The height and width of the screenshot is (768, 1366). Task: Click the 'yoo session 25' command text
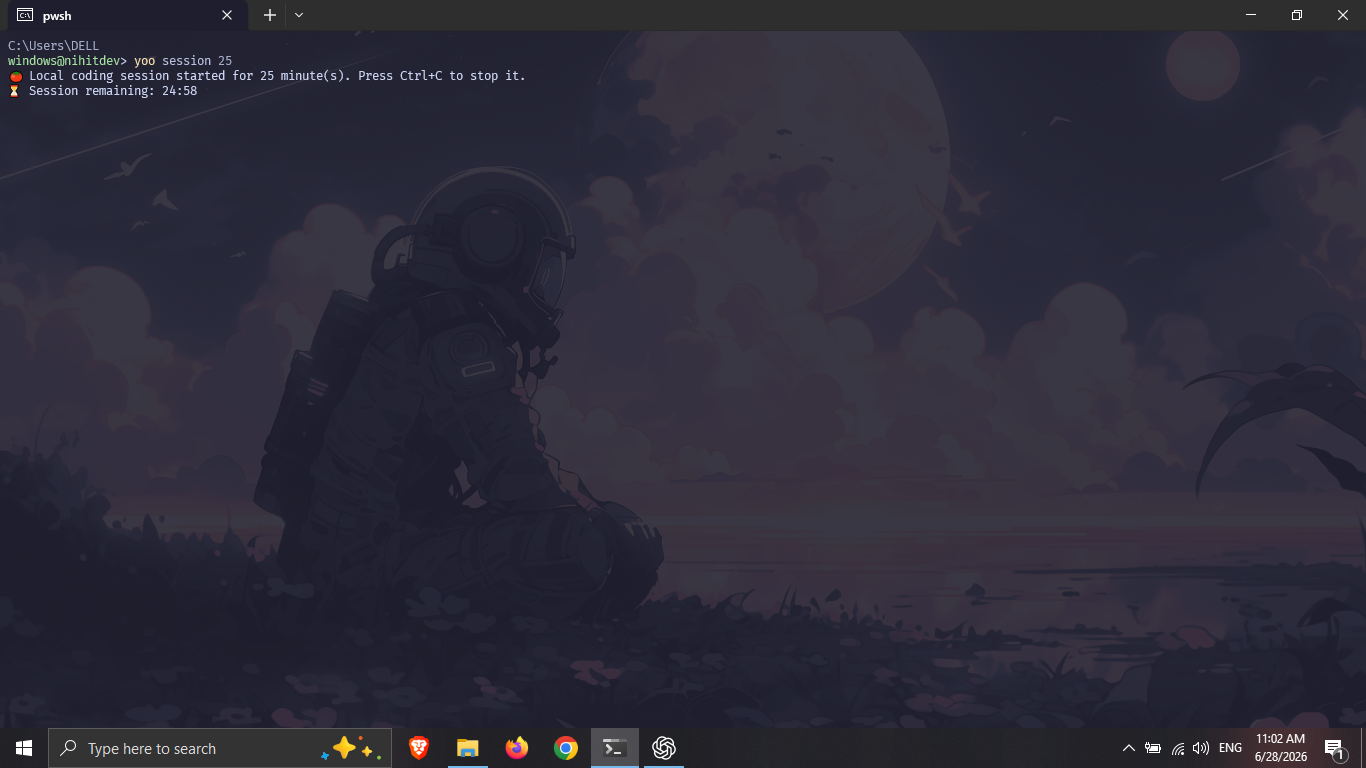pos(183,61)
